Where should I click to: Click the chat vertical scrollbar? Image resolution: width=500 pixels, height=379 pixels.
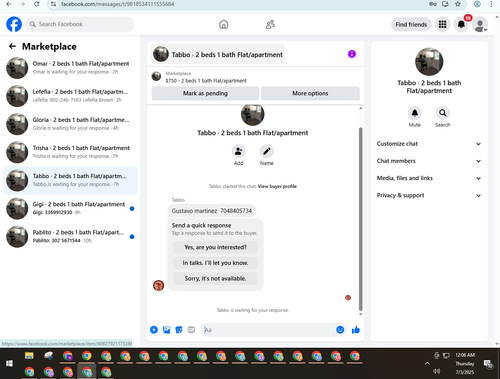[360, 219]
